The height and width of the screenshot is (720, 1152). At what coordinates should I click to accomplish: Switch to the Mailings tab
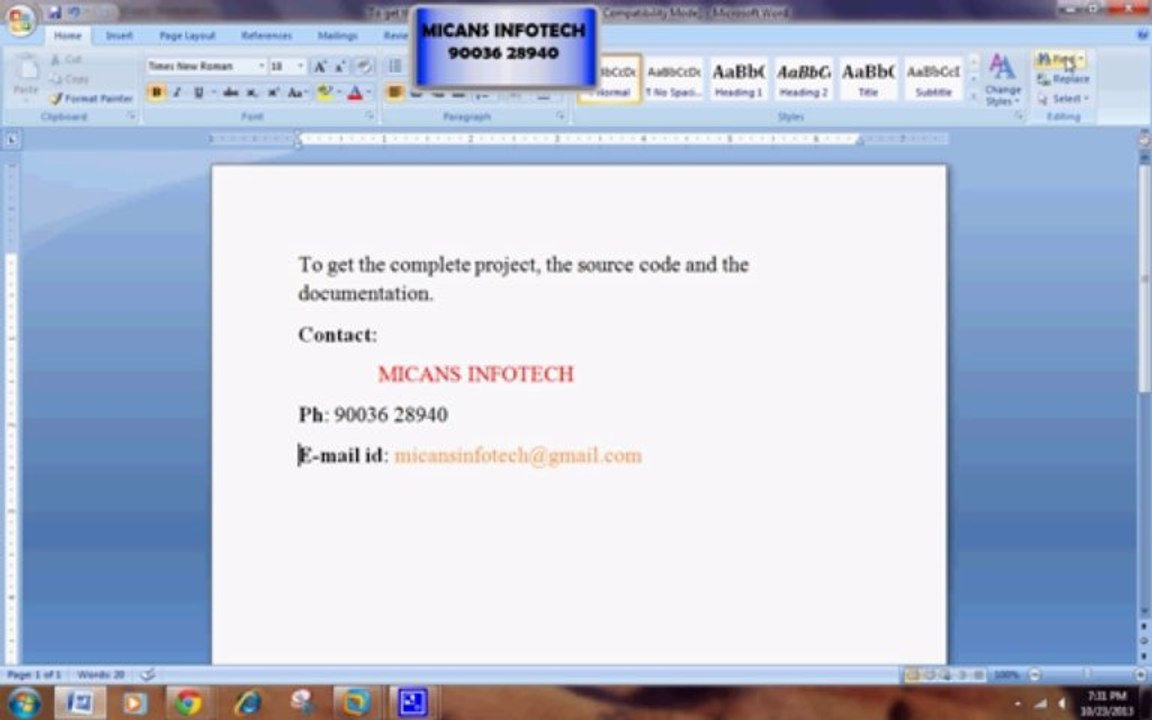[x=337, y=35]
